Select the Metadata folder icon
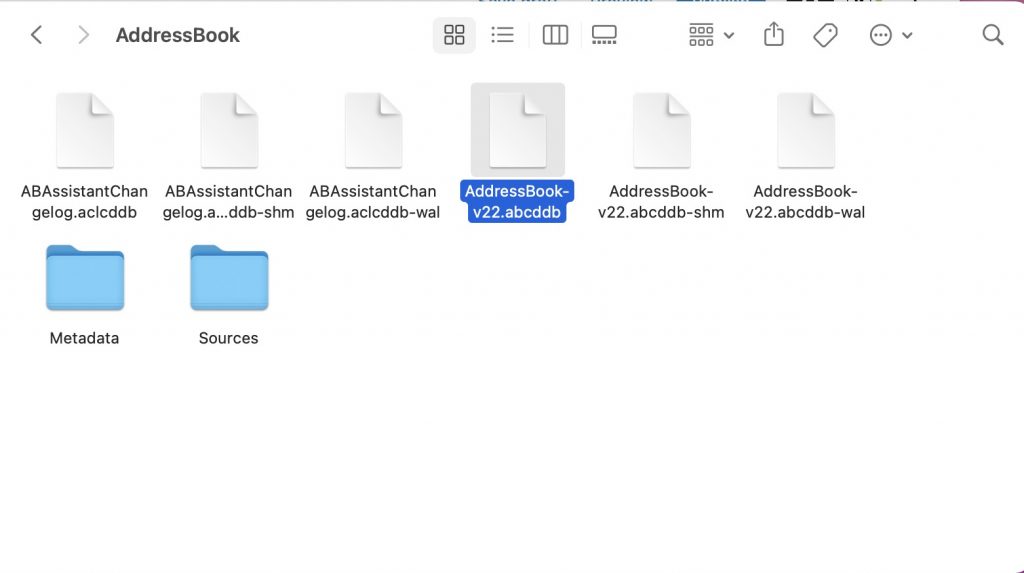Viewport: 1024px width, 573px height. click(85, 278)
